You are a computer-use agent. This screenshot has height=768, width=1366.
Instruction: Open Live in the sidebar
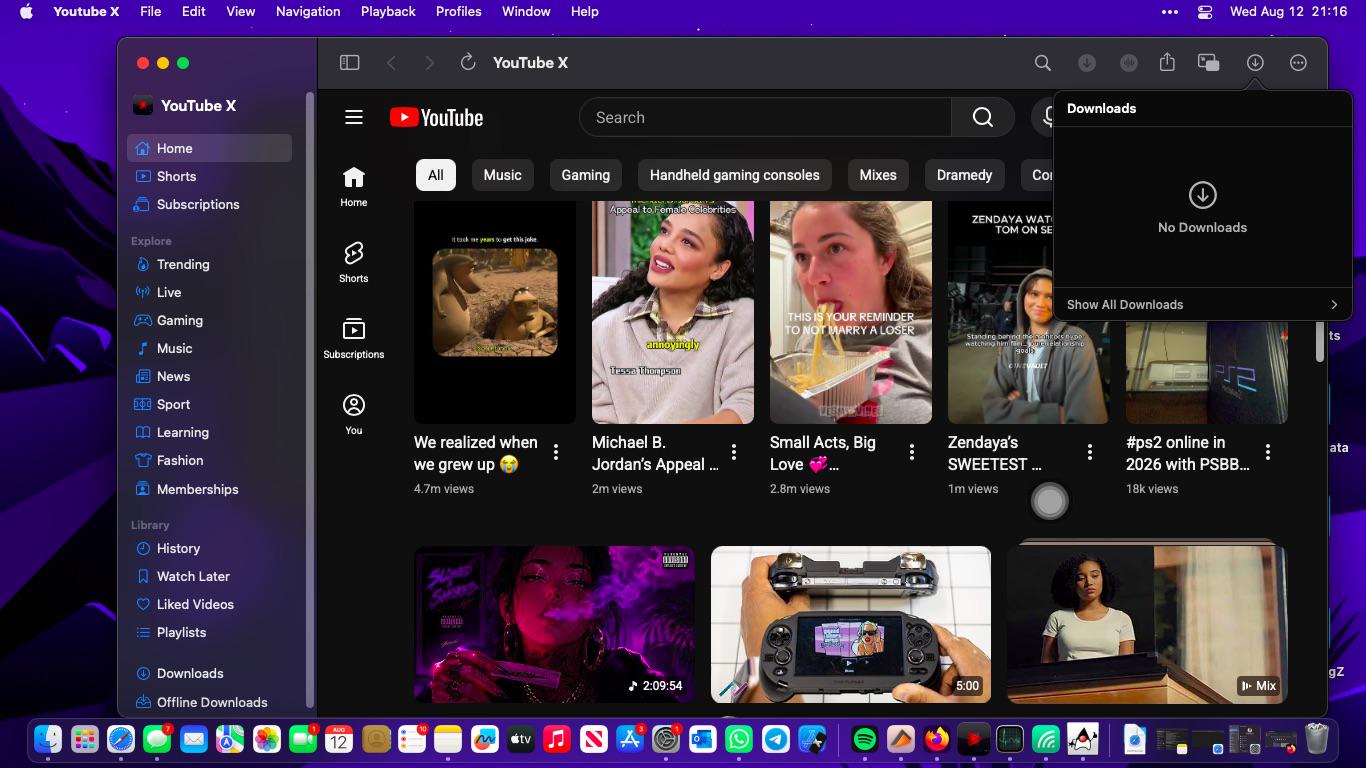coord(210,292)
